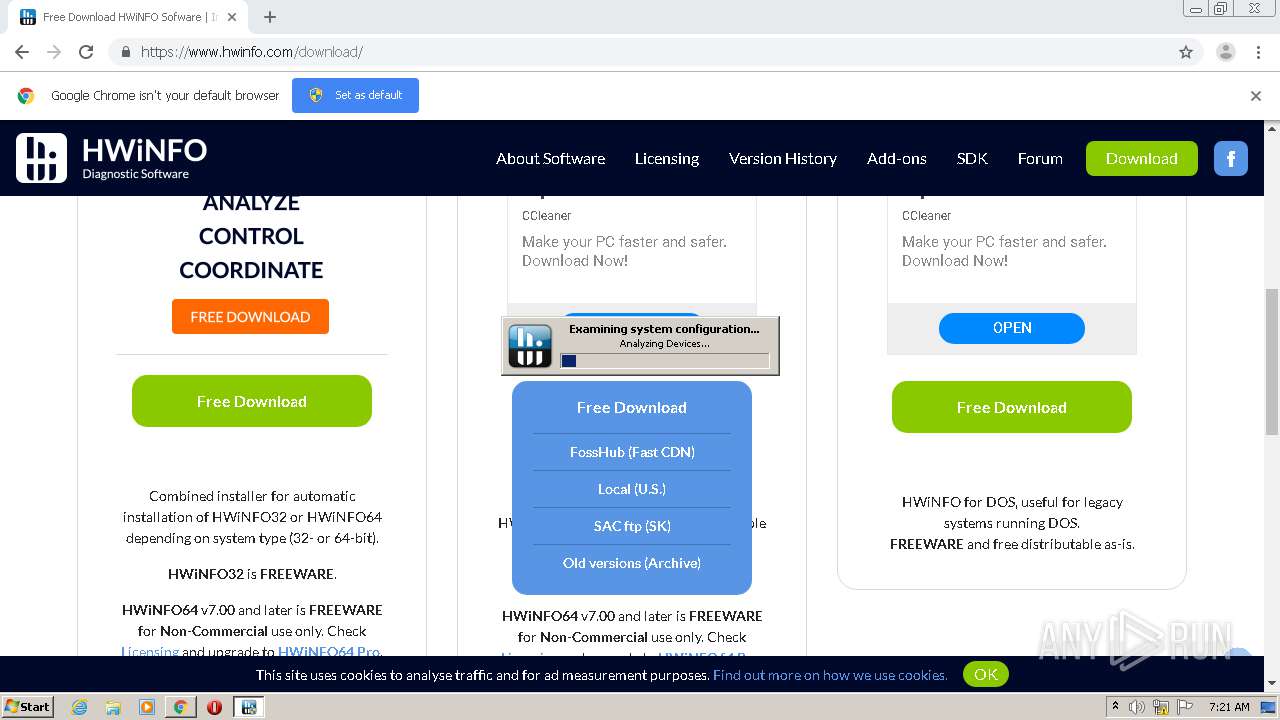Screen dimensions: 1280x720
Task: Click Free Download header in blue dropdown
Action: [x=632, y=407]
